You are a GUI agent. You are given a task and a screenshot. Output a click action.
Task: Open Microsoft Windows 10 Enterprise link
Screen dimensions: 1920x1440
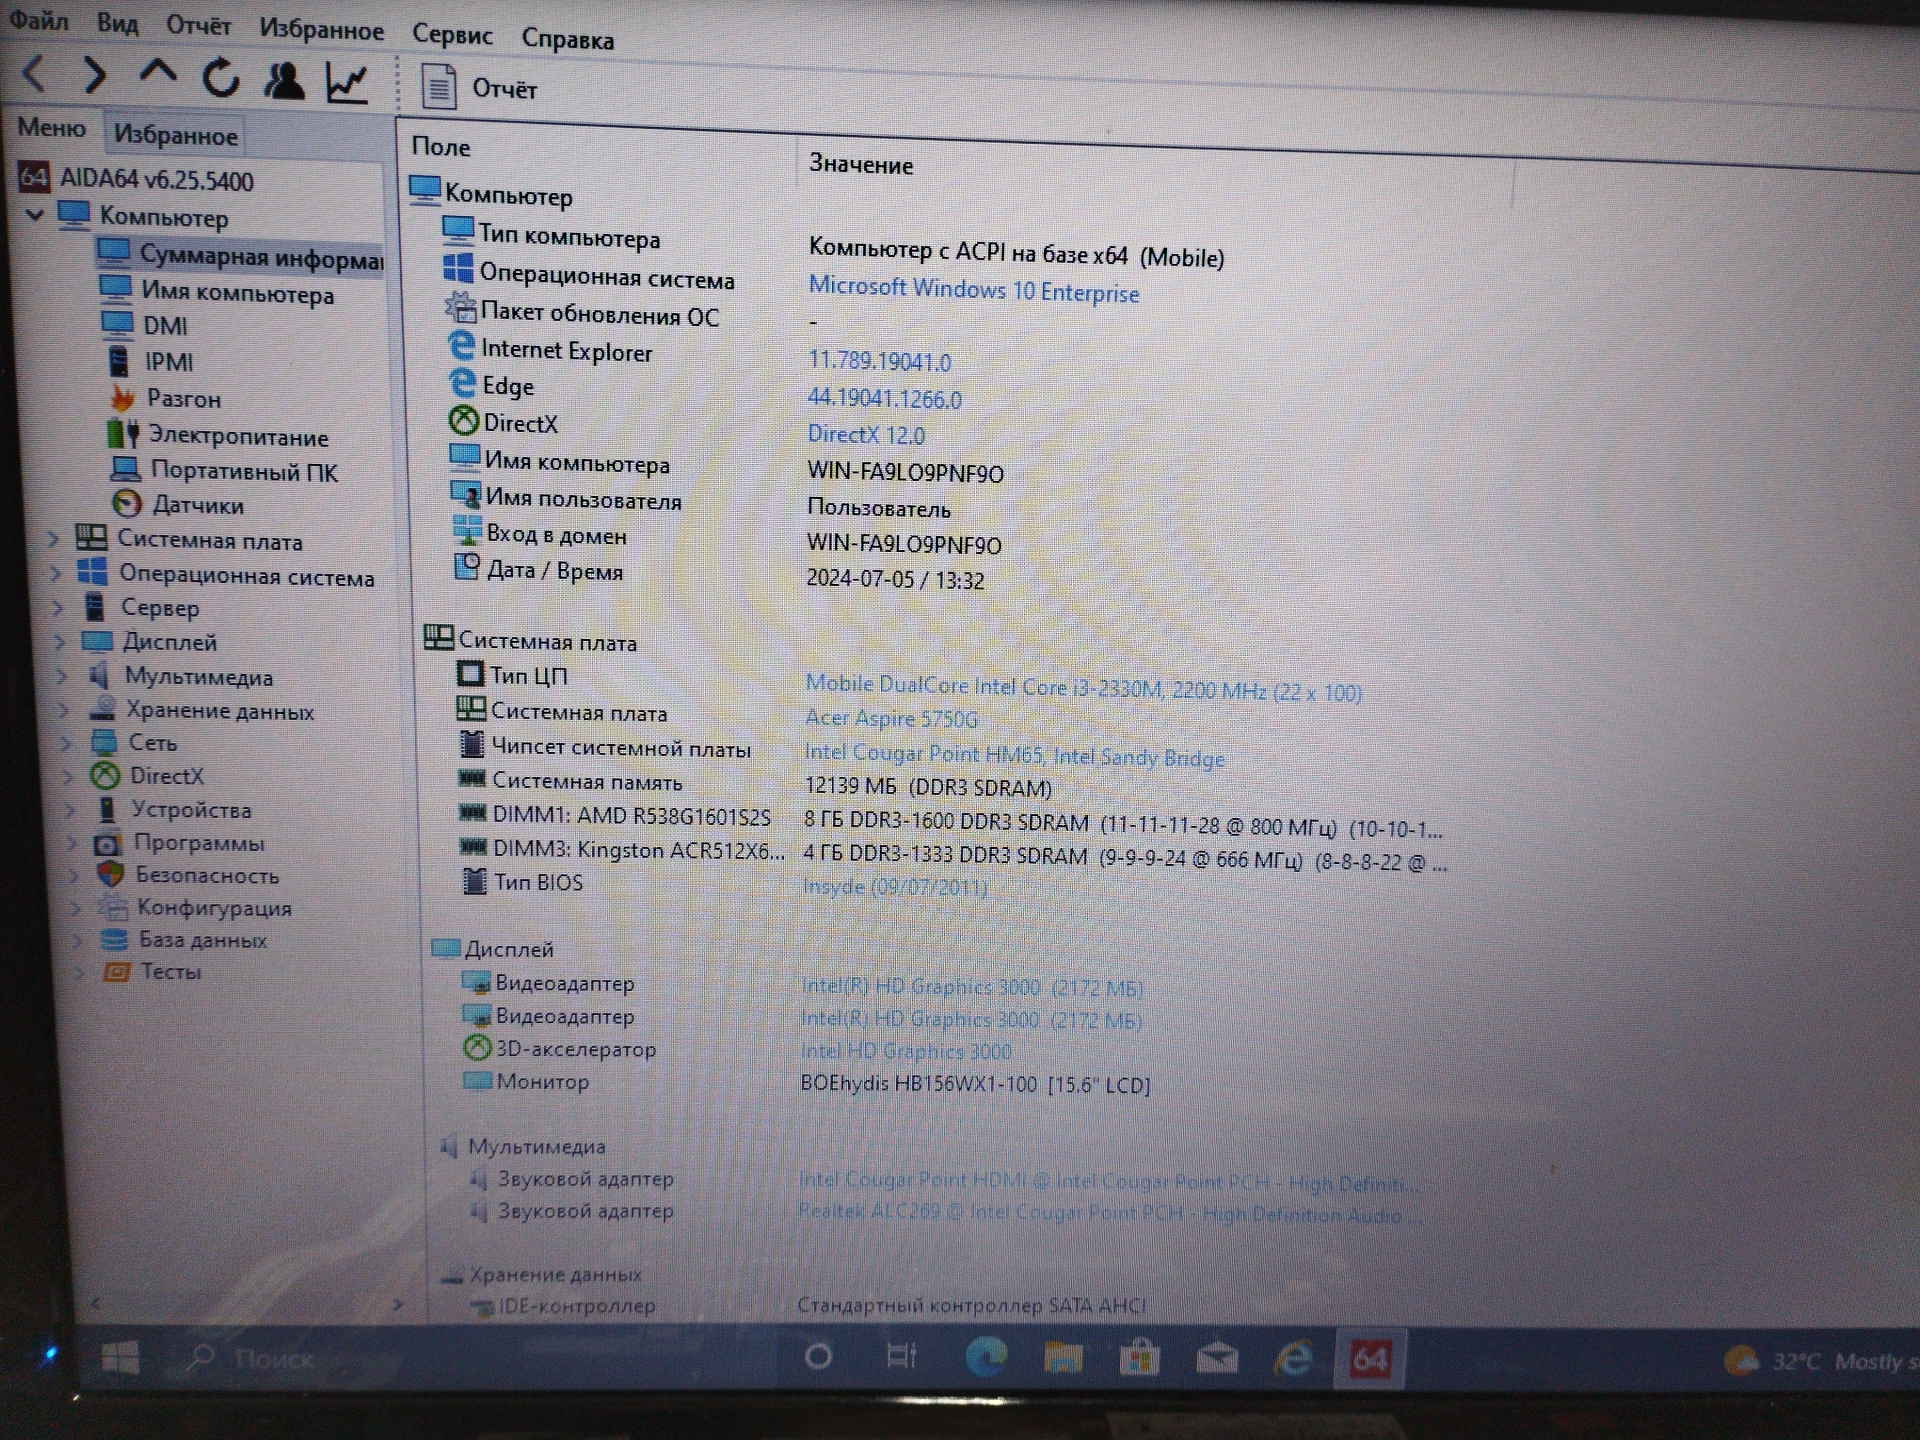click(x=974, y=290)
